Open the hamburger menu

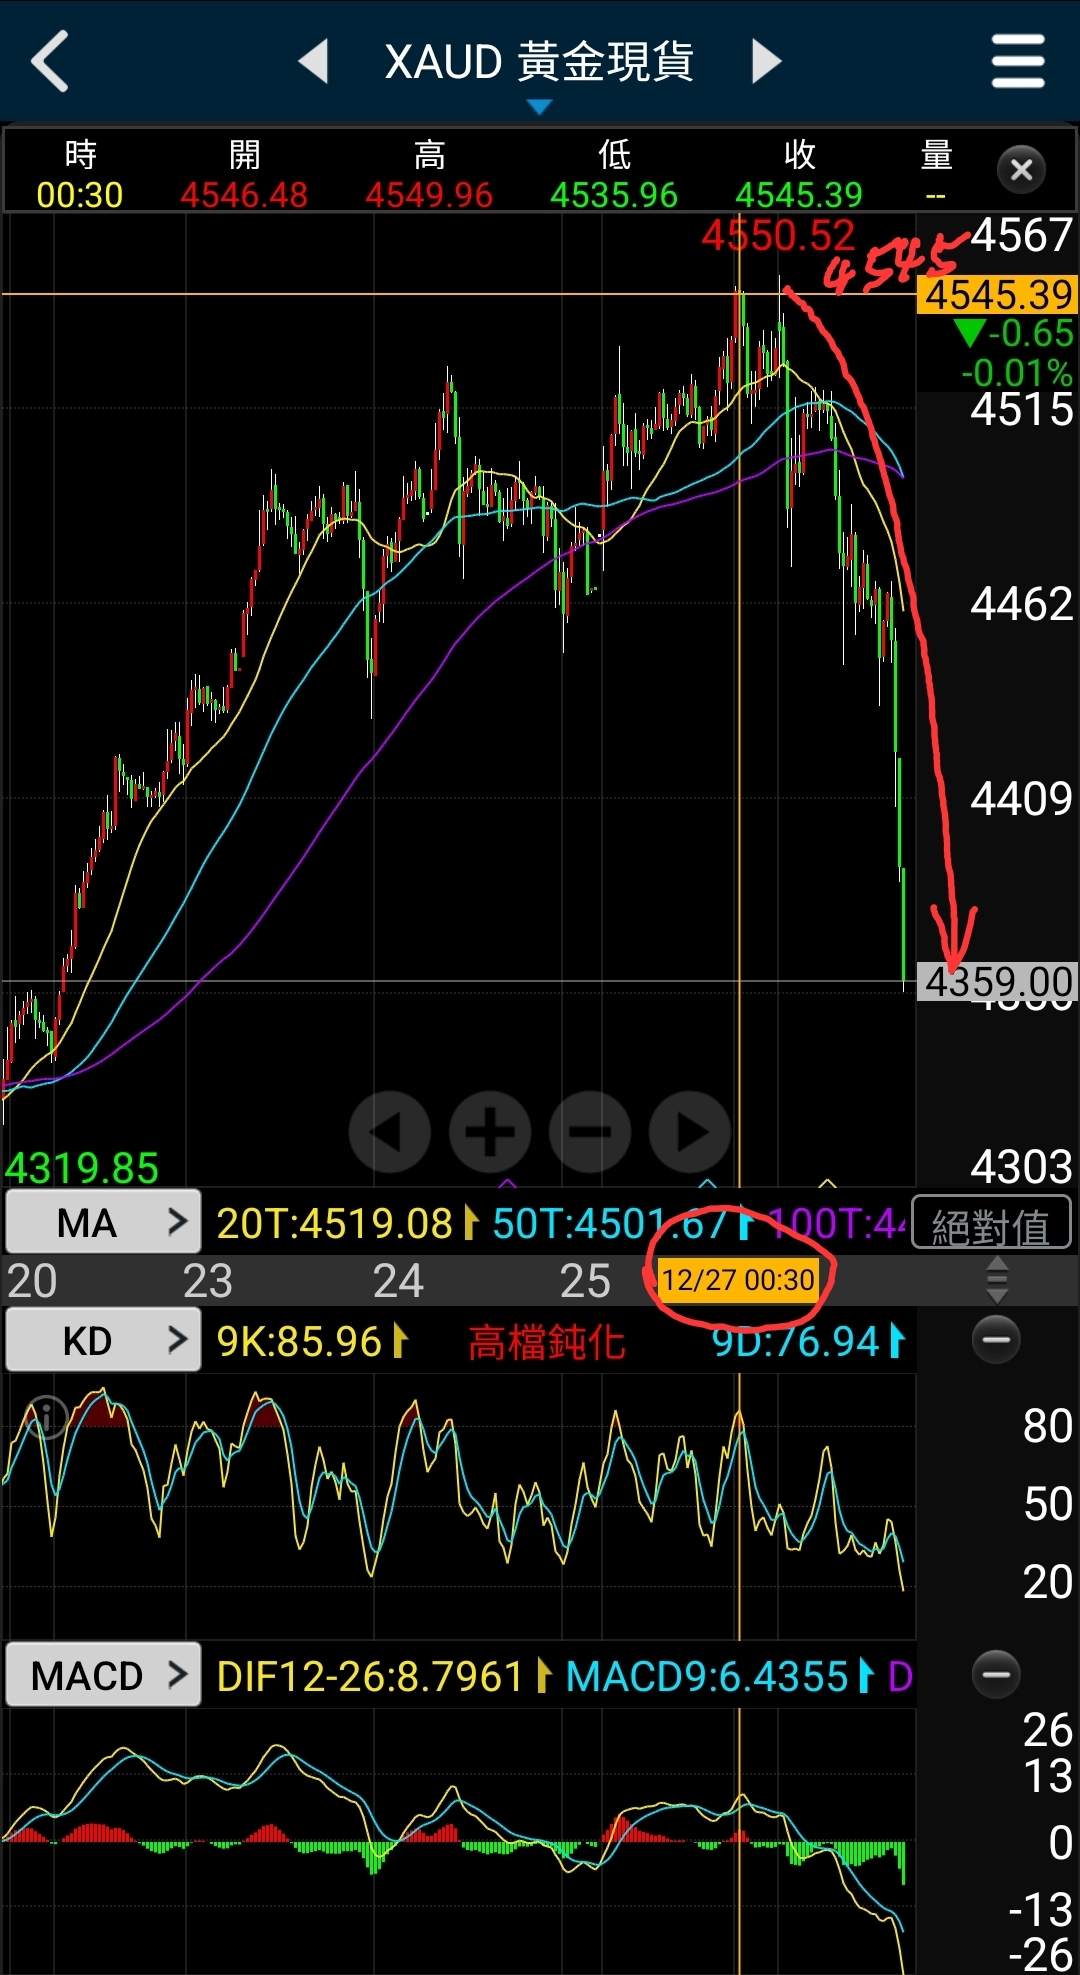click(1018, 62)
